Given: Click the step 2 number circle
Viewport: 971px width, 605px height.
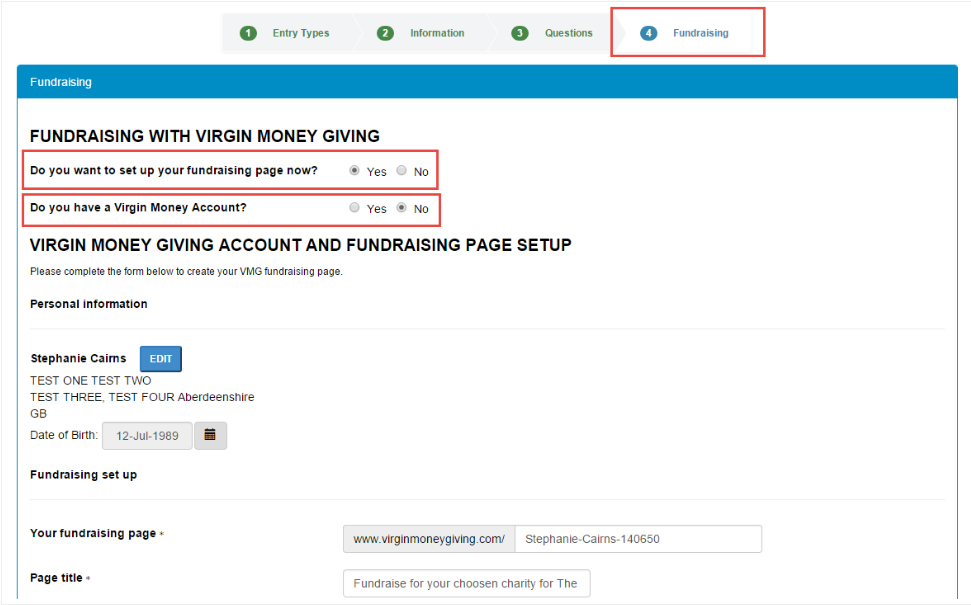Looking at the screenshot, I should click(x=385, y=33).
